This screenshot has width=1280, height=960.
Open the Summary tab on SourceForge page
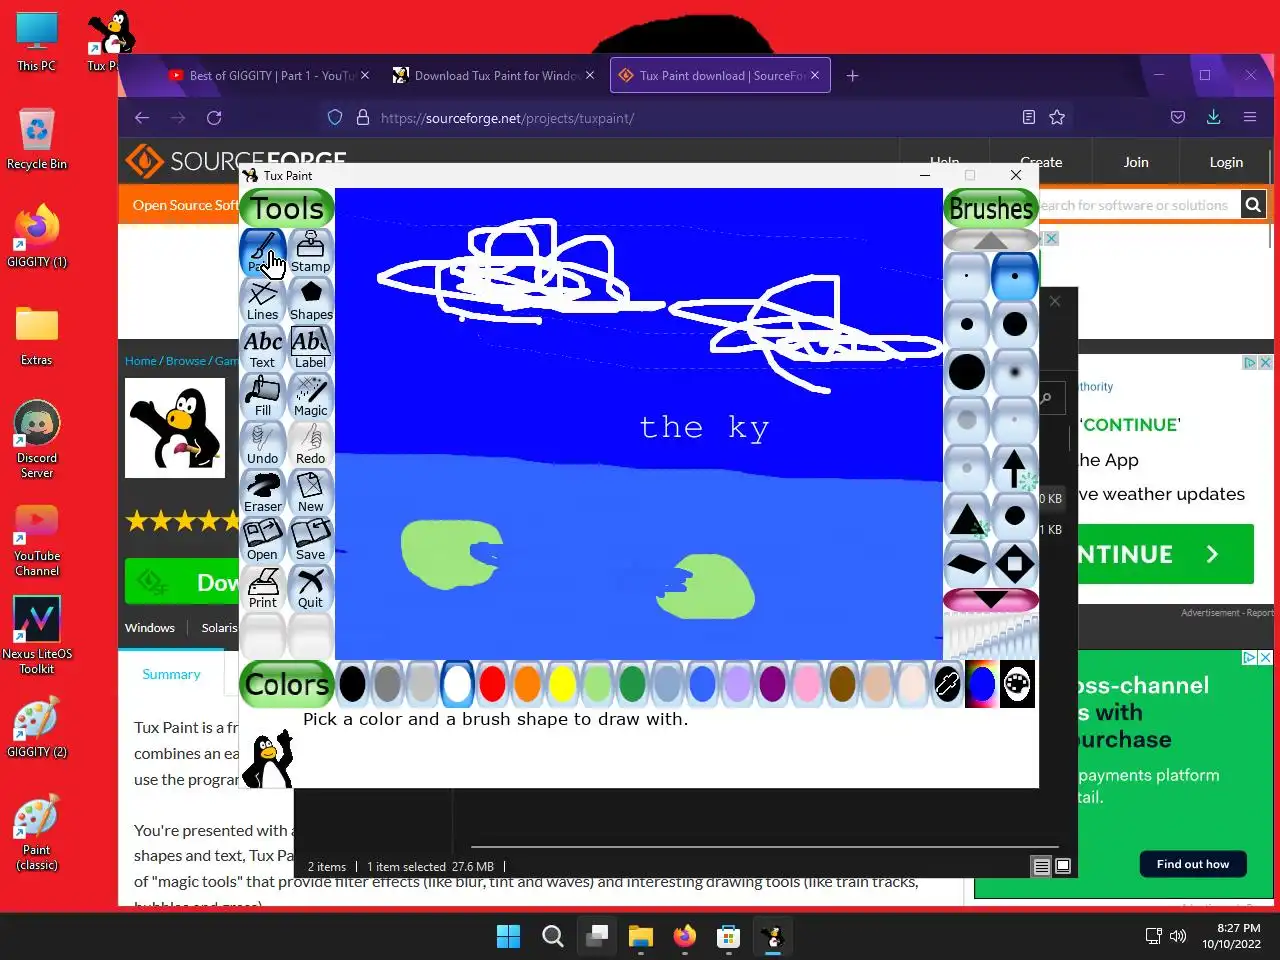point(171,674)
